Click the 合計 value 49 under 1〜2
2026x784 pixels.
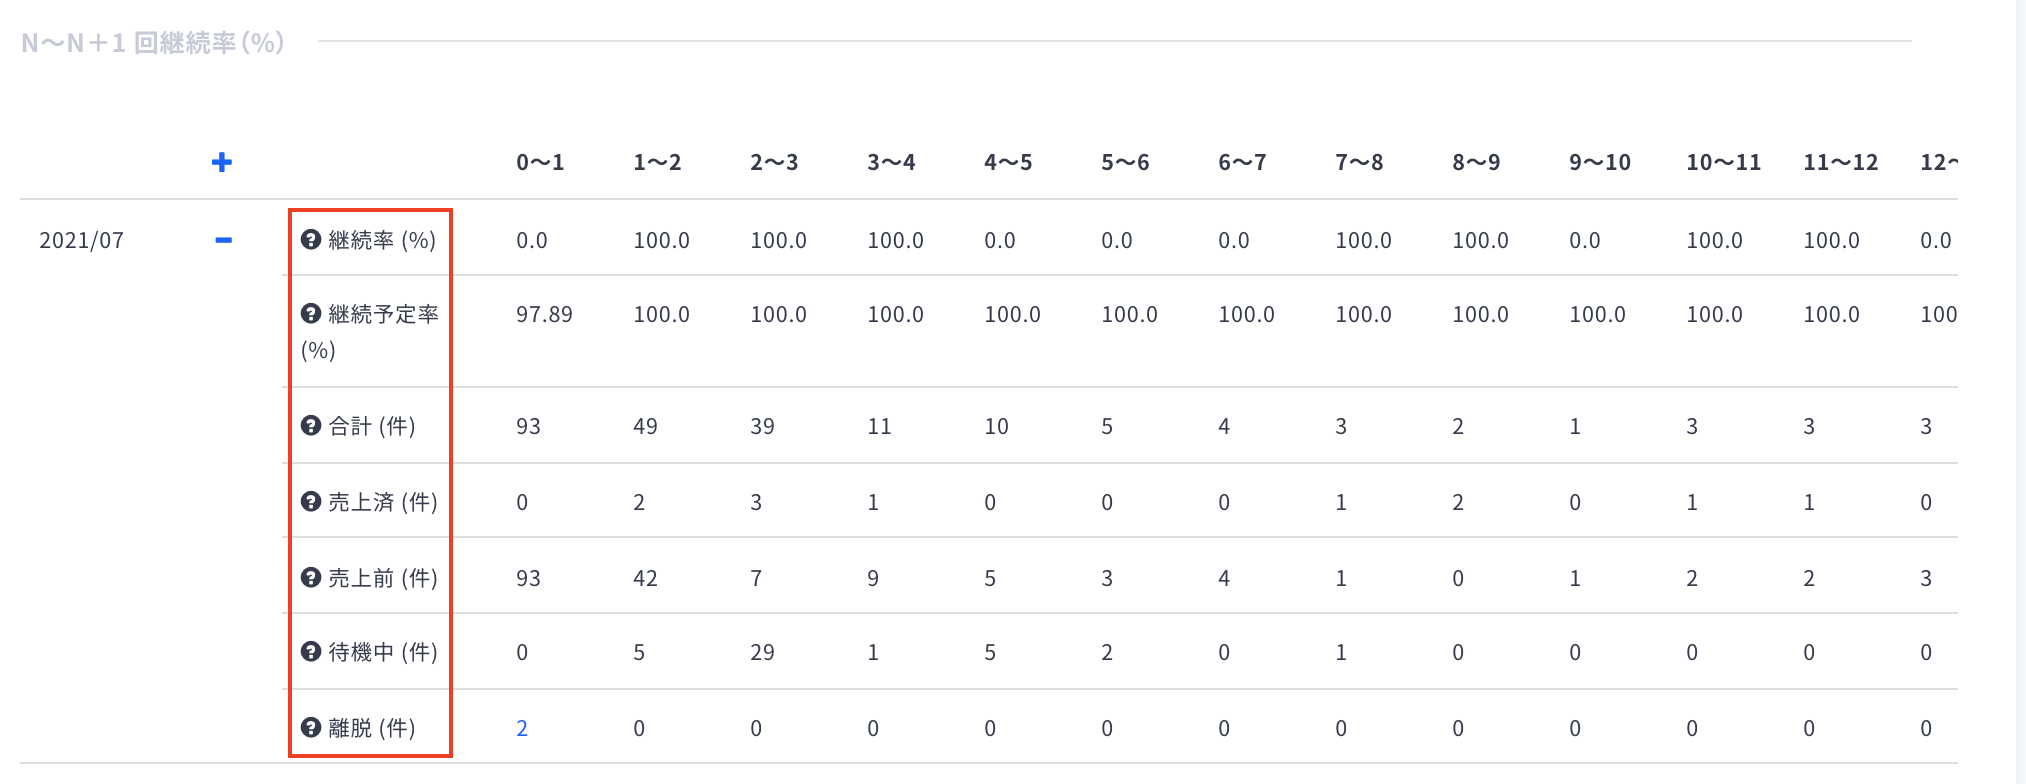tap(645, 427)
